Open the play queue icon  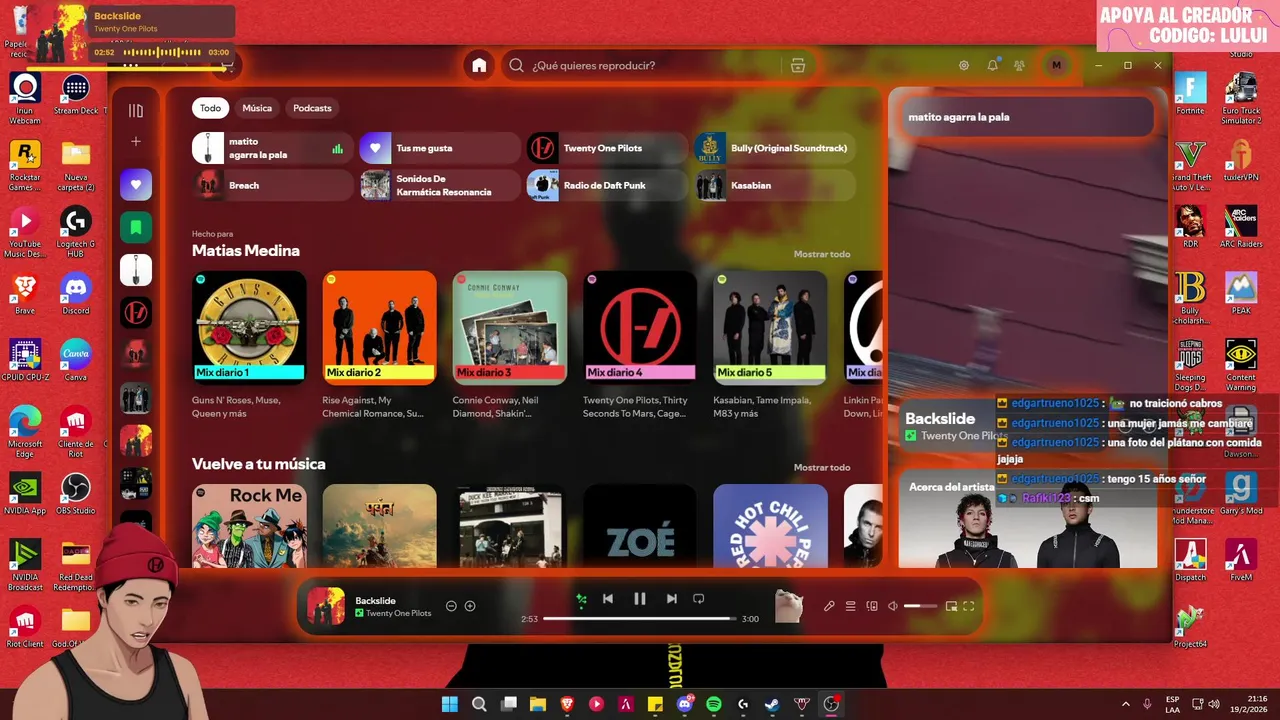coord(851,606)
